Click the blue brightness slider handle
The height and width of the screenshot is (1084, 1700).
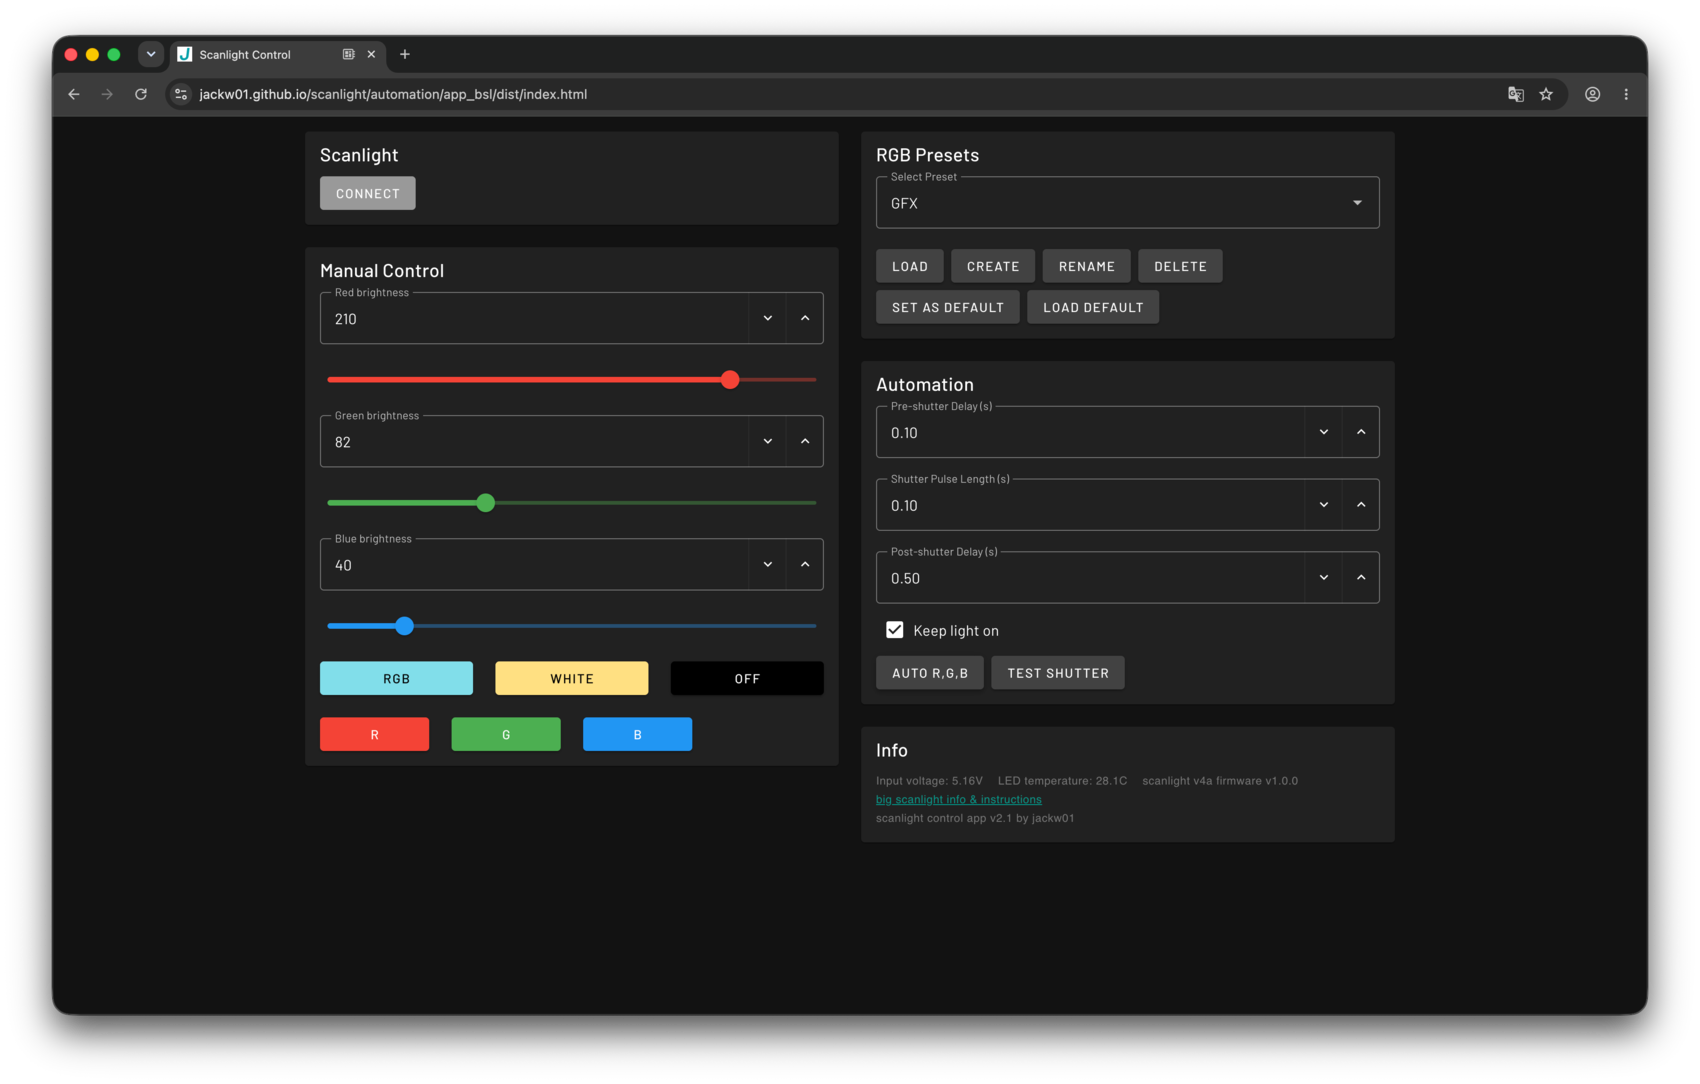coord(404,626)
